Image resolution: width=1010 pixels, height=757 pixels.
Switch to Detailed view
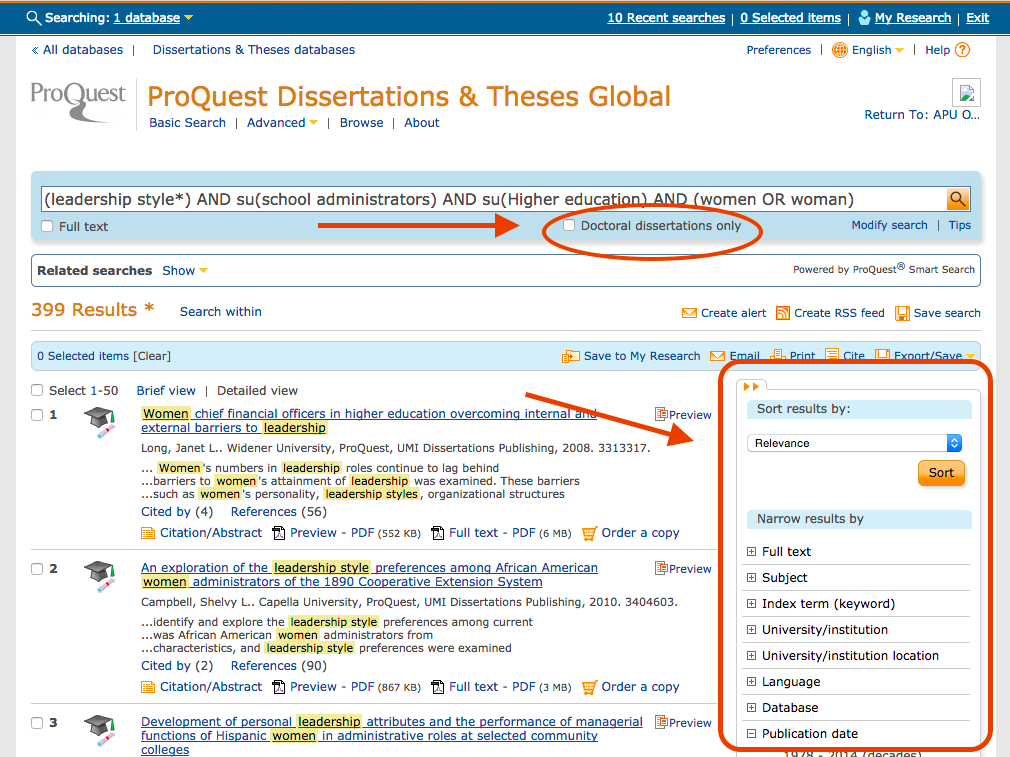(257, 390)
